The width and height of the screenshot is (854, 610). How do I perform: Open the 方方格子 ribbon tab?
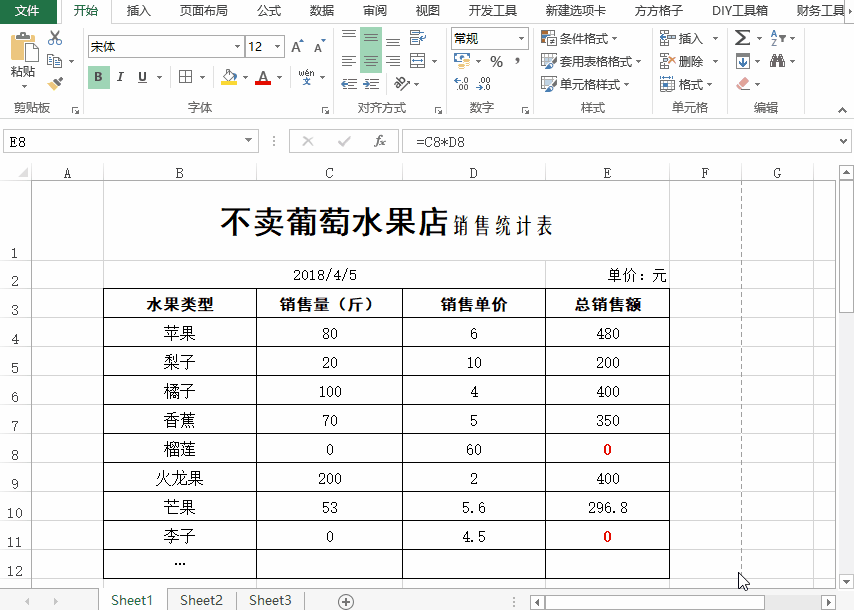pyautogui.click(x=658, y=10)
